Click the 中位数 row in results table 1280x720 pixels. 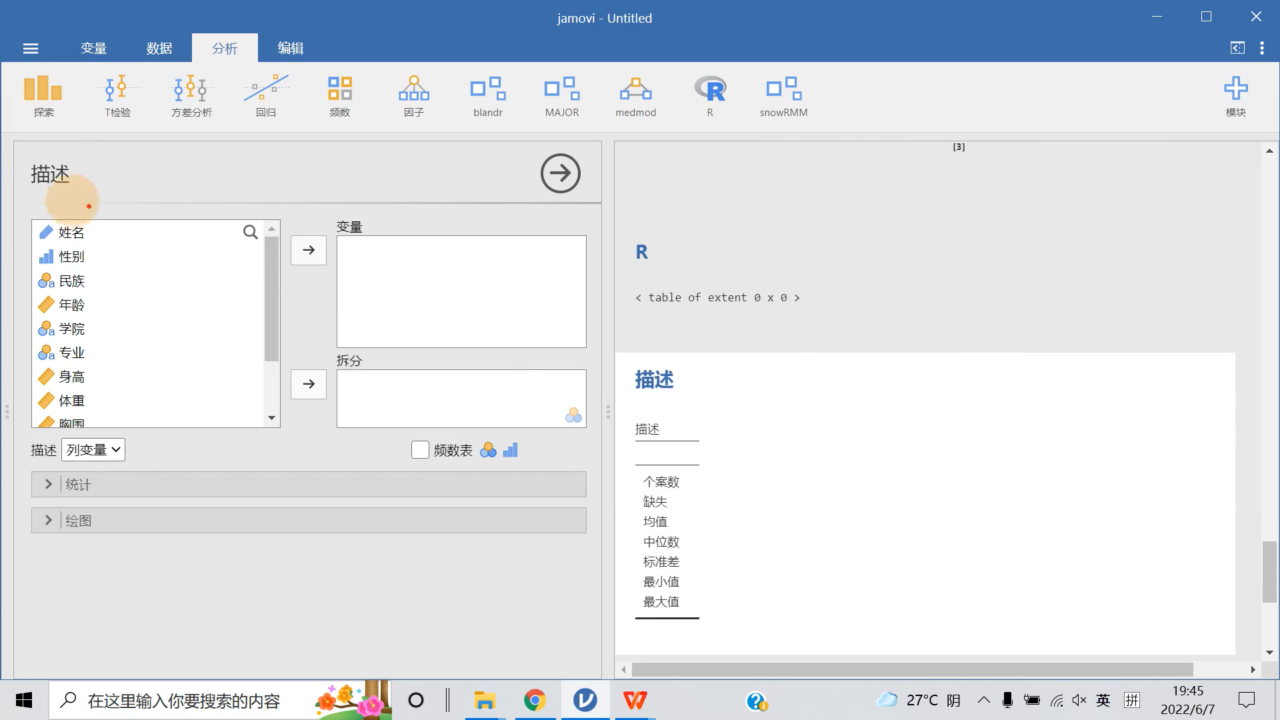(x=661, y=541)
